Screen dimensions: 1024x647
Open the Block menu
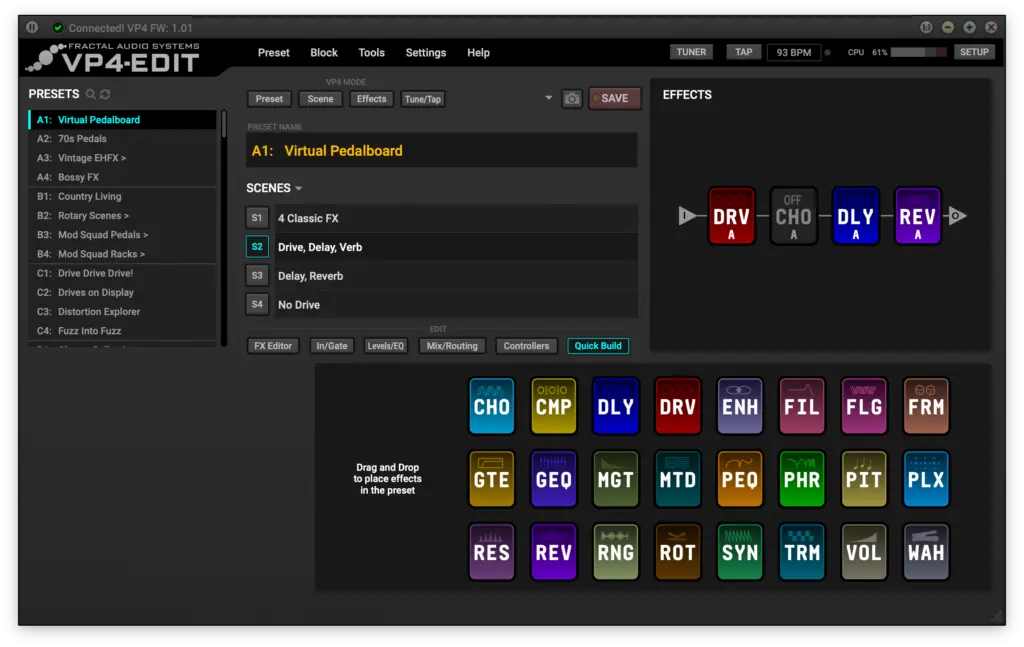pyautogui.click(x=324, y=53)
